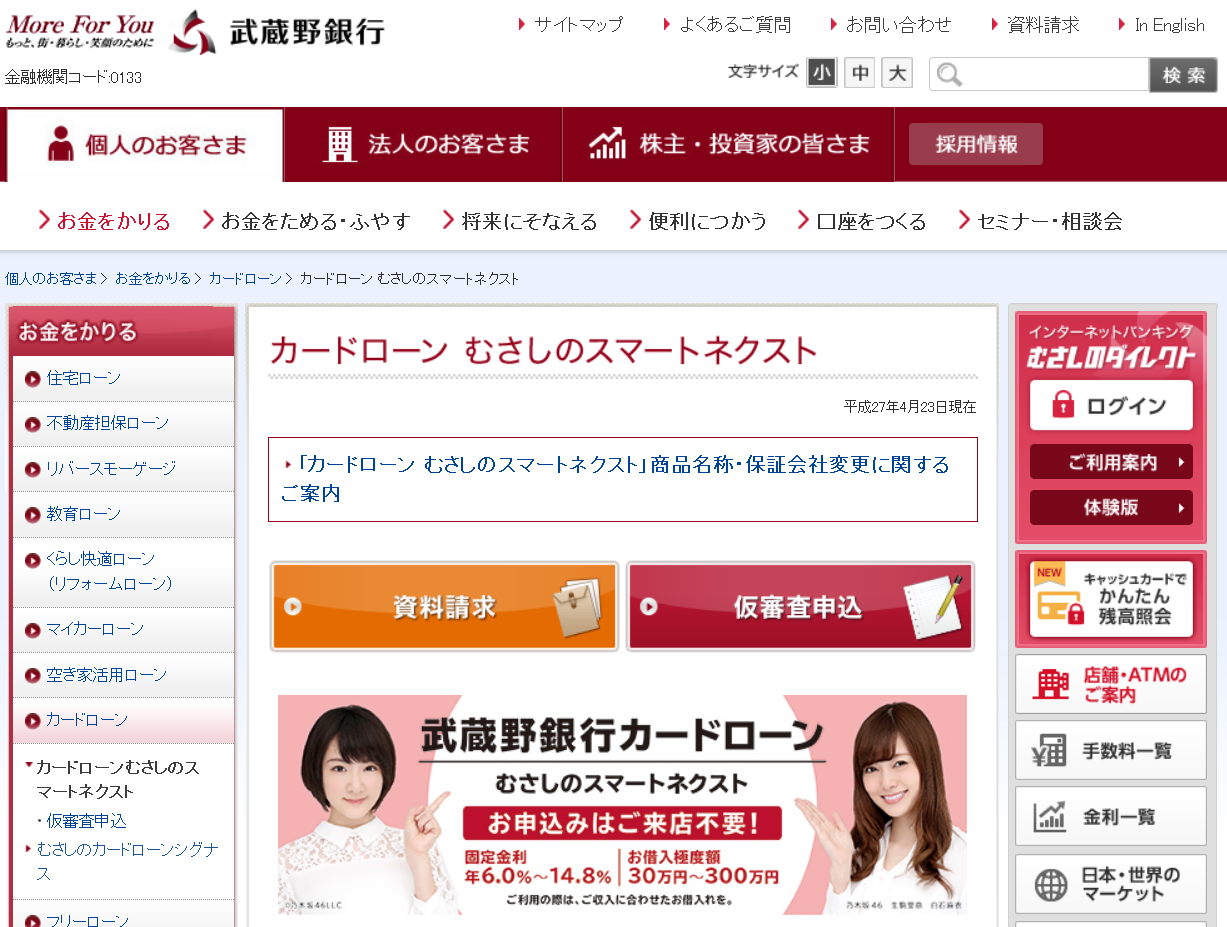Image resolution: width=1227 pixels, height=927 pixels.
Task: Click the chart icon on 株主・投資家の皆さま tab
Action: pos(608,144)
